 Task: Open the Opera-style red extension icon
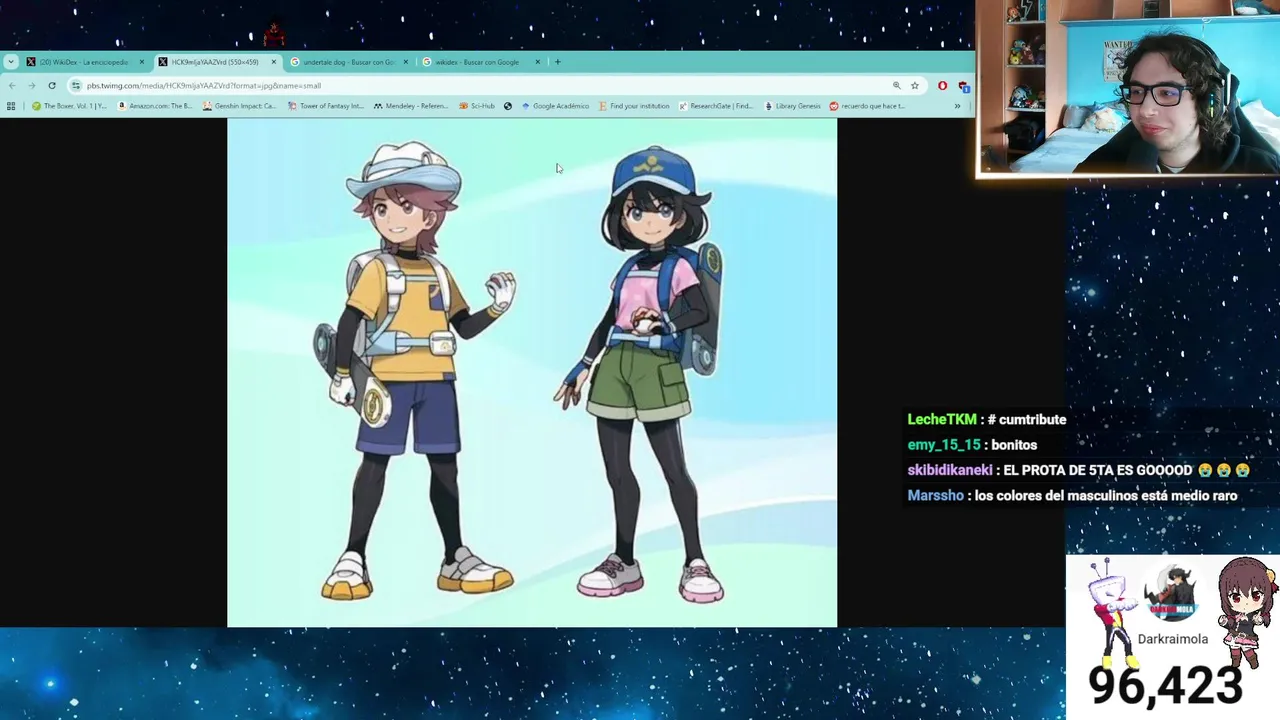pos(942,86)
